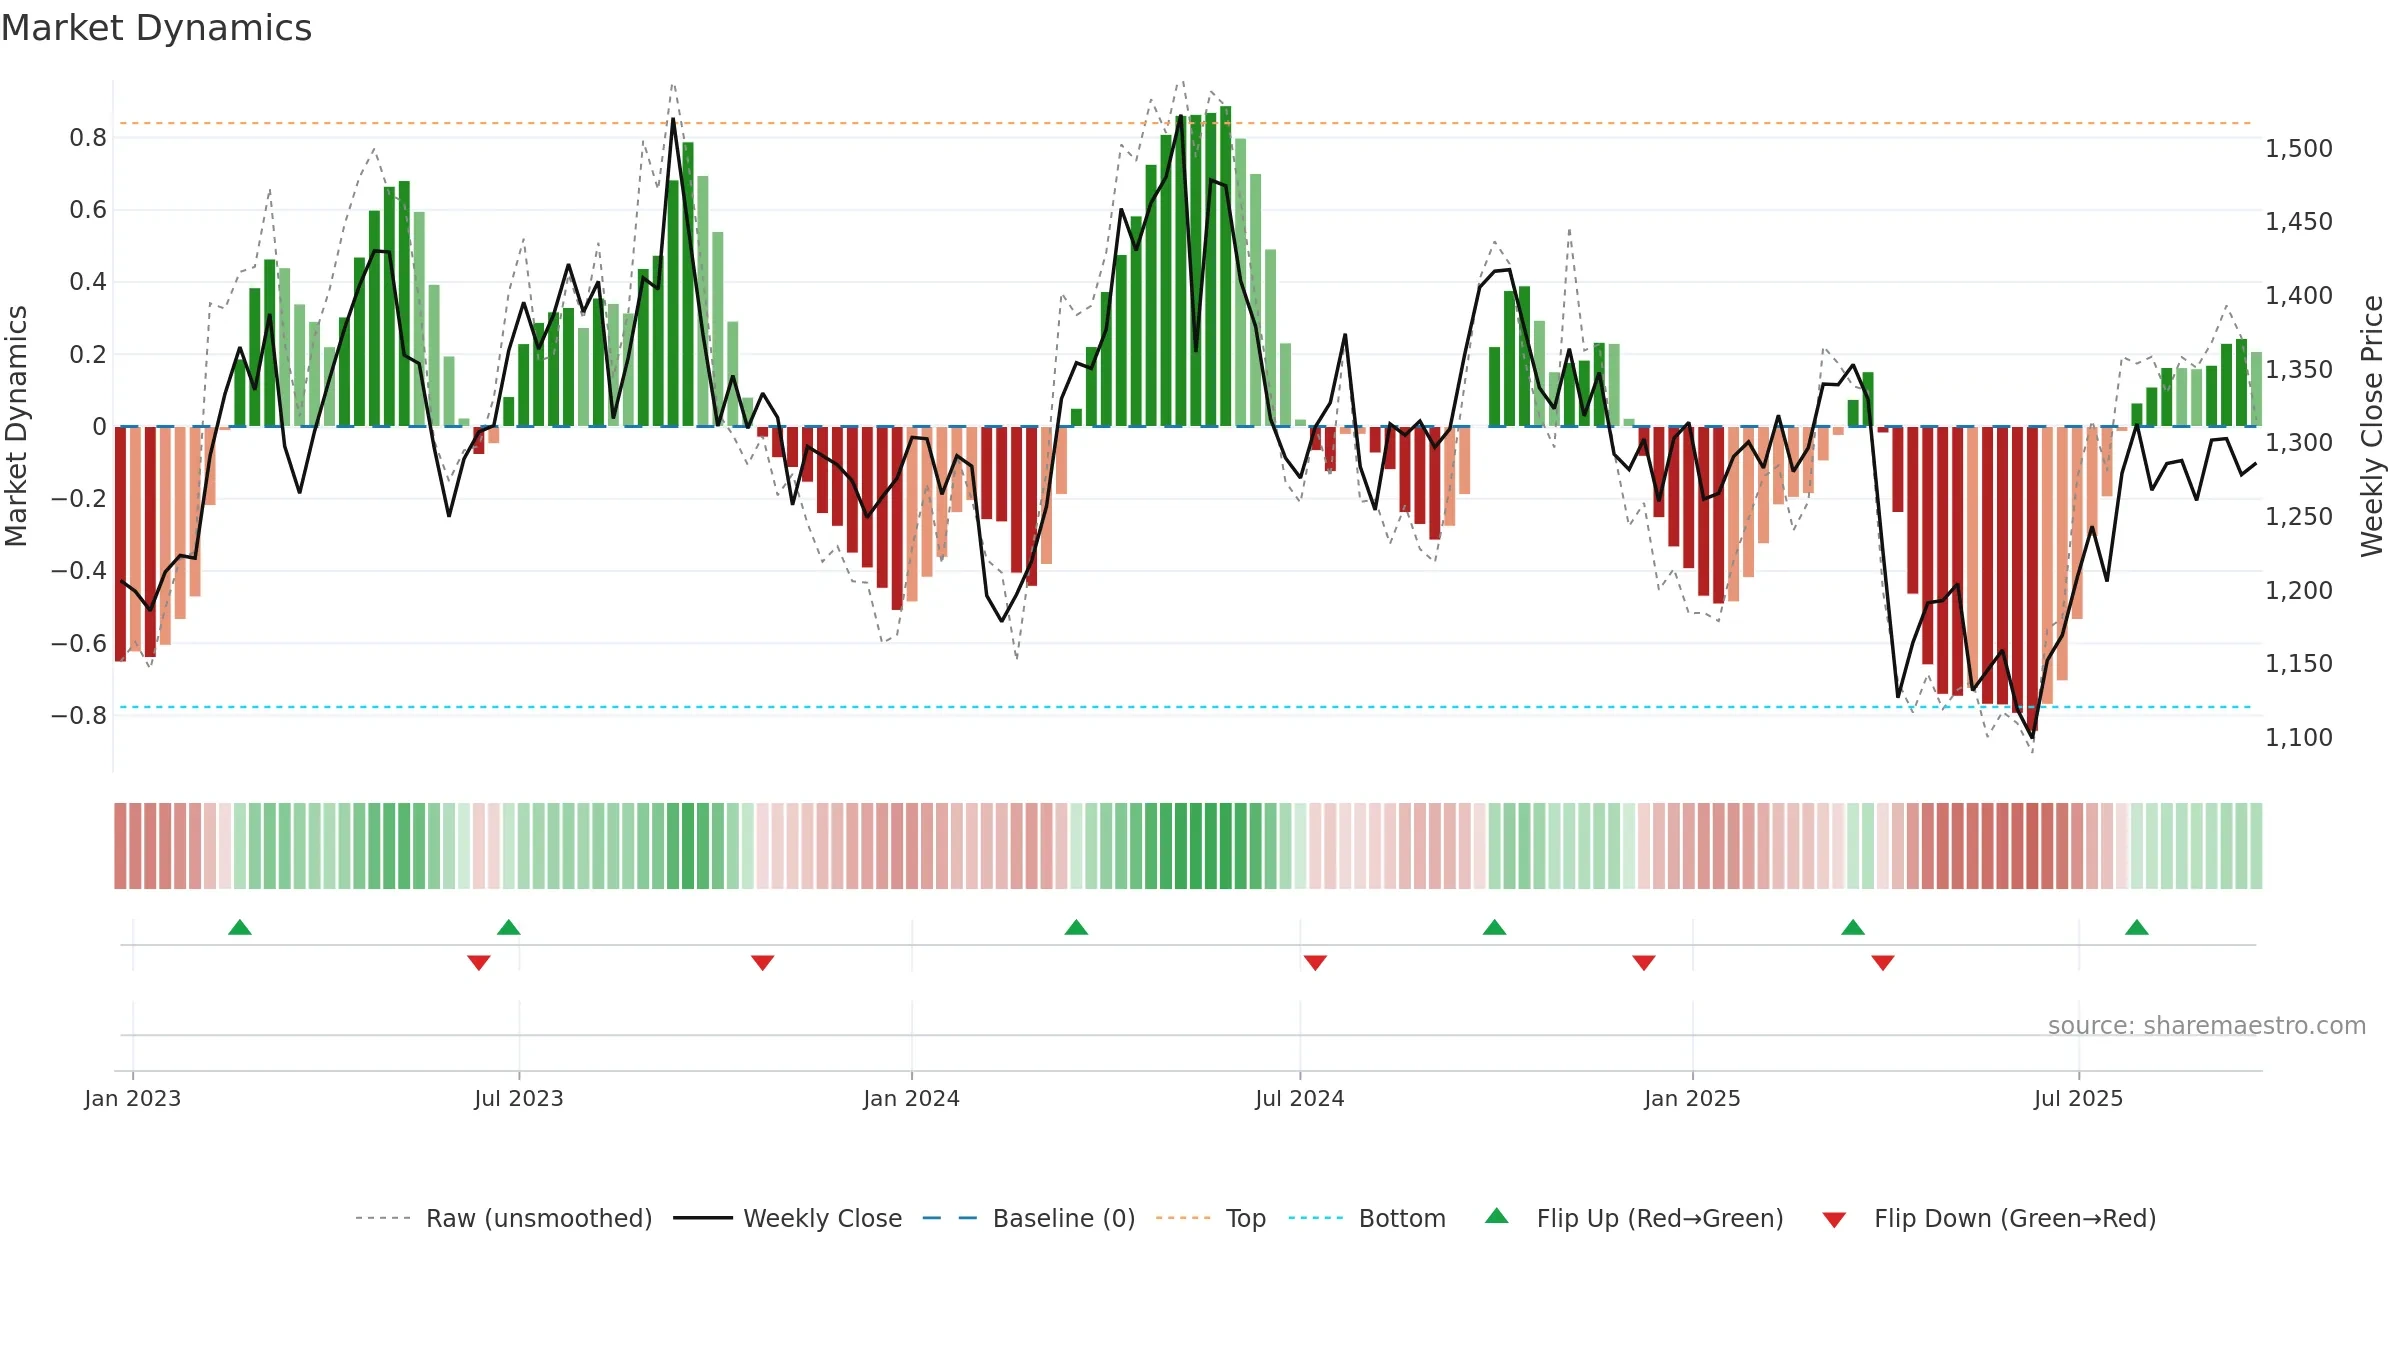Click the Jul 2023 x-axis label
This screenshot has height=1350, width=2400.
click(519, 1098)
